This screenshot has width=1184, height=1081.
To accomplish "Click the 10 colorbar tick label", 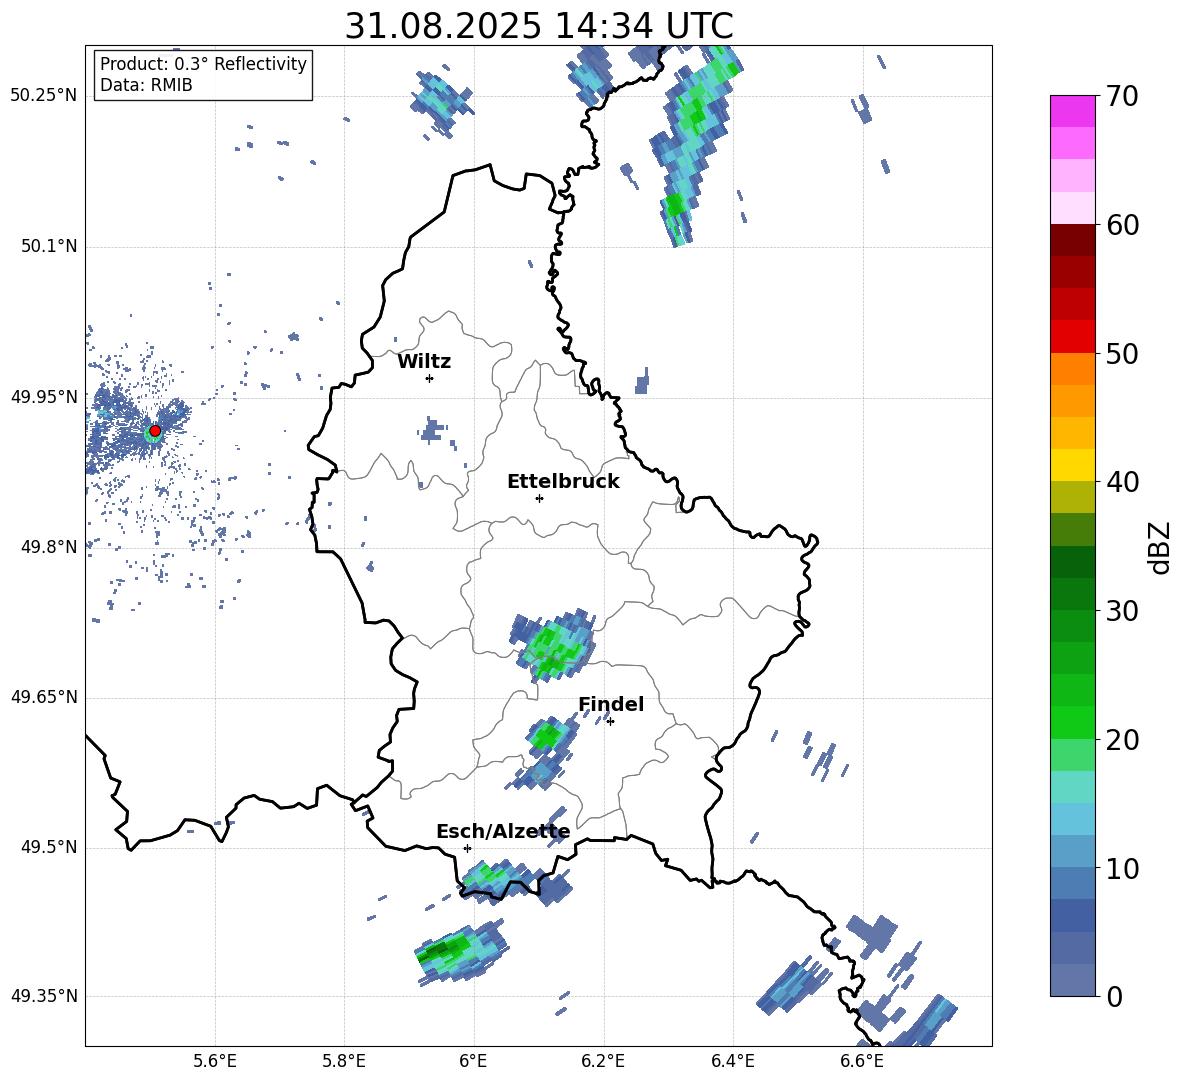I will tap(1122, 868).
